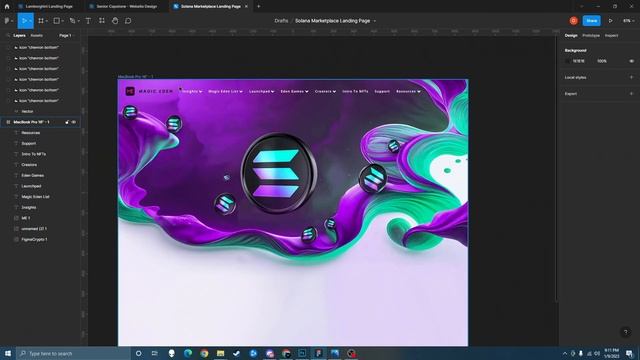Open shape tools dropdown arrow
Image resolution: width=640 pixels, height=360 pixels.
pos(62,21)
